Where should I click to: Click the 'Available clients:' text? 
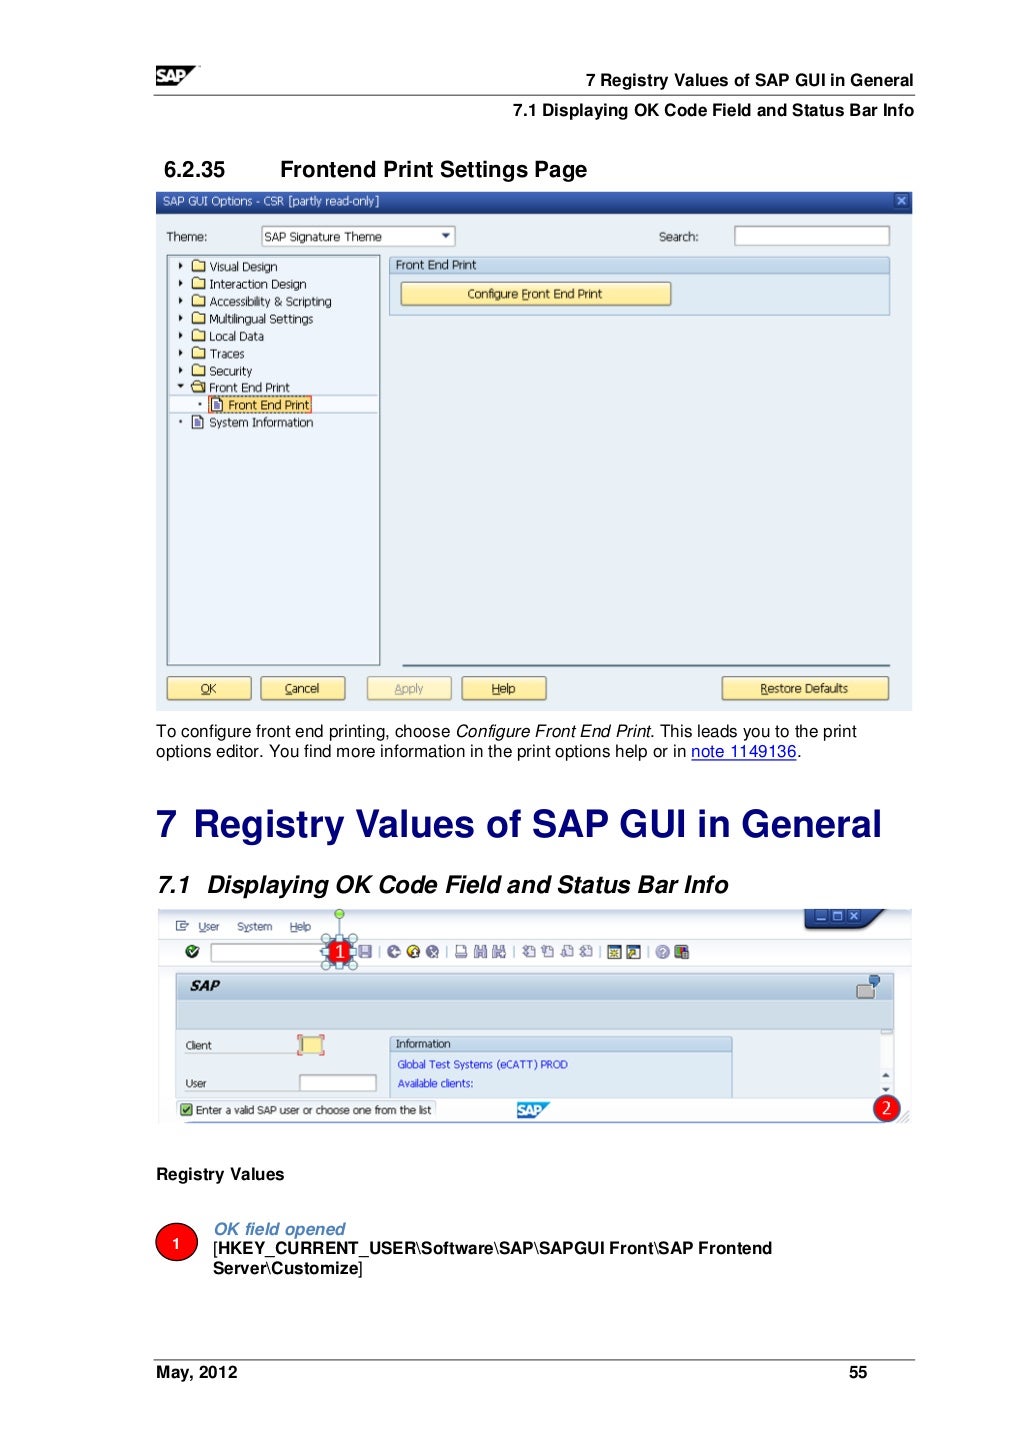click(x=435, y=1083)
